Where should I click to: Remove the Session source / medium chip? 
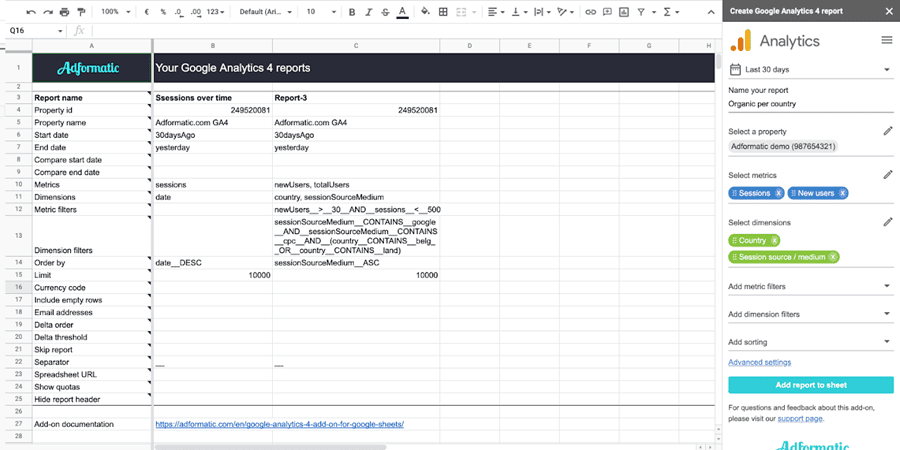pos(833,257)
